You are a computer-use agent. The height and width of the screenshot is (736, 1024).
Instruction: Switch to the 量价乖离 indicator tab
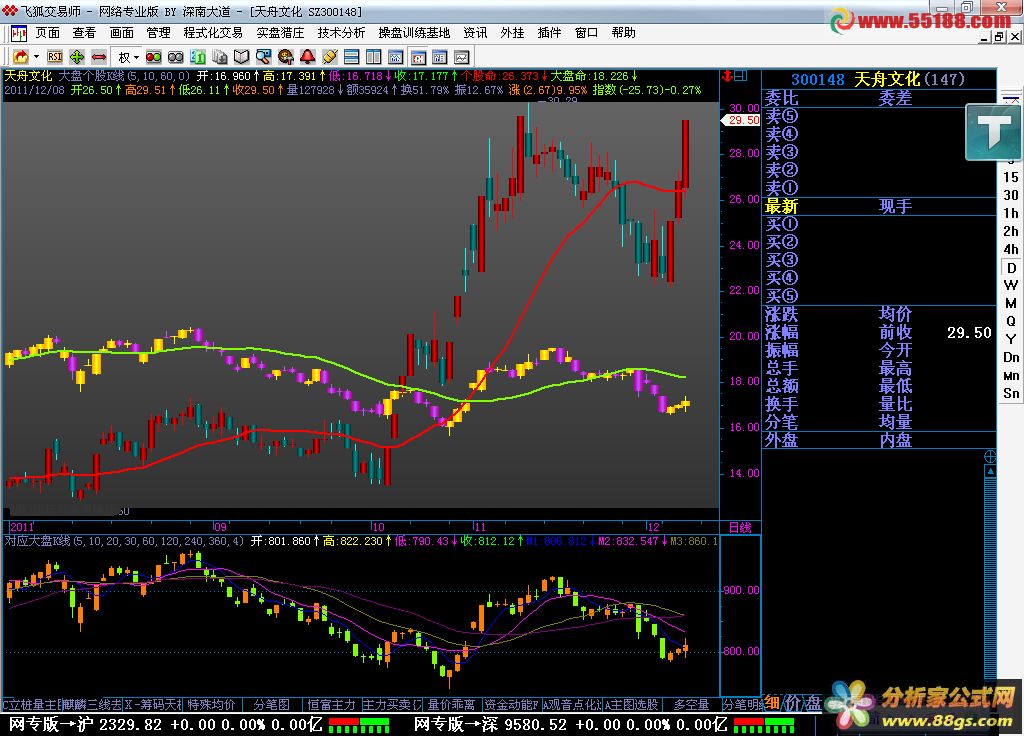451,705
